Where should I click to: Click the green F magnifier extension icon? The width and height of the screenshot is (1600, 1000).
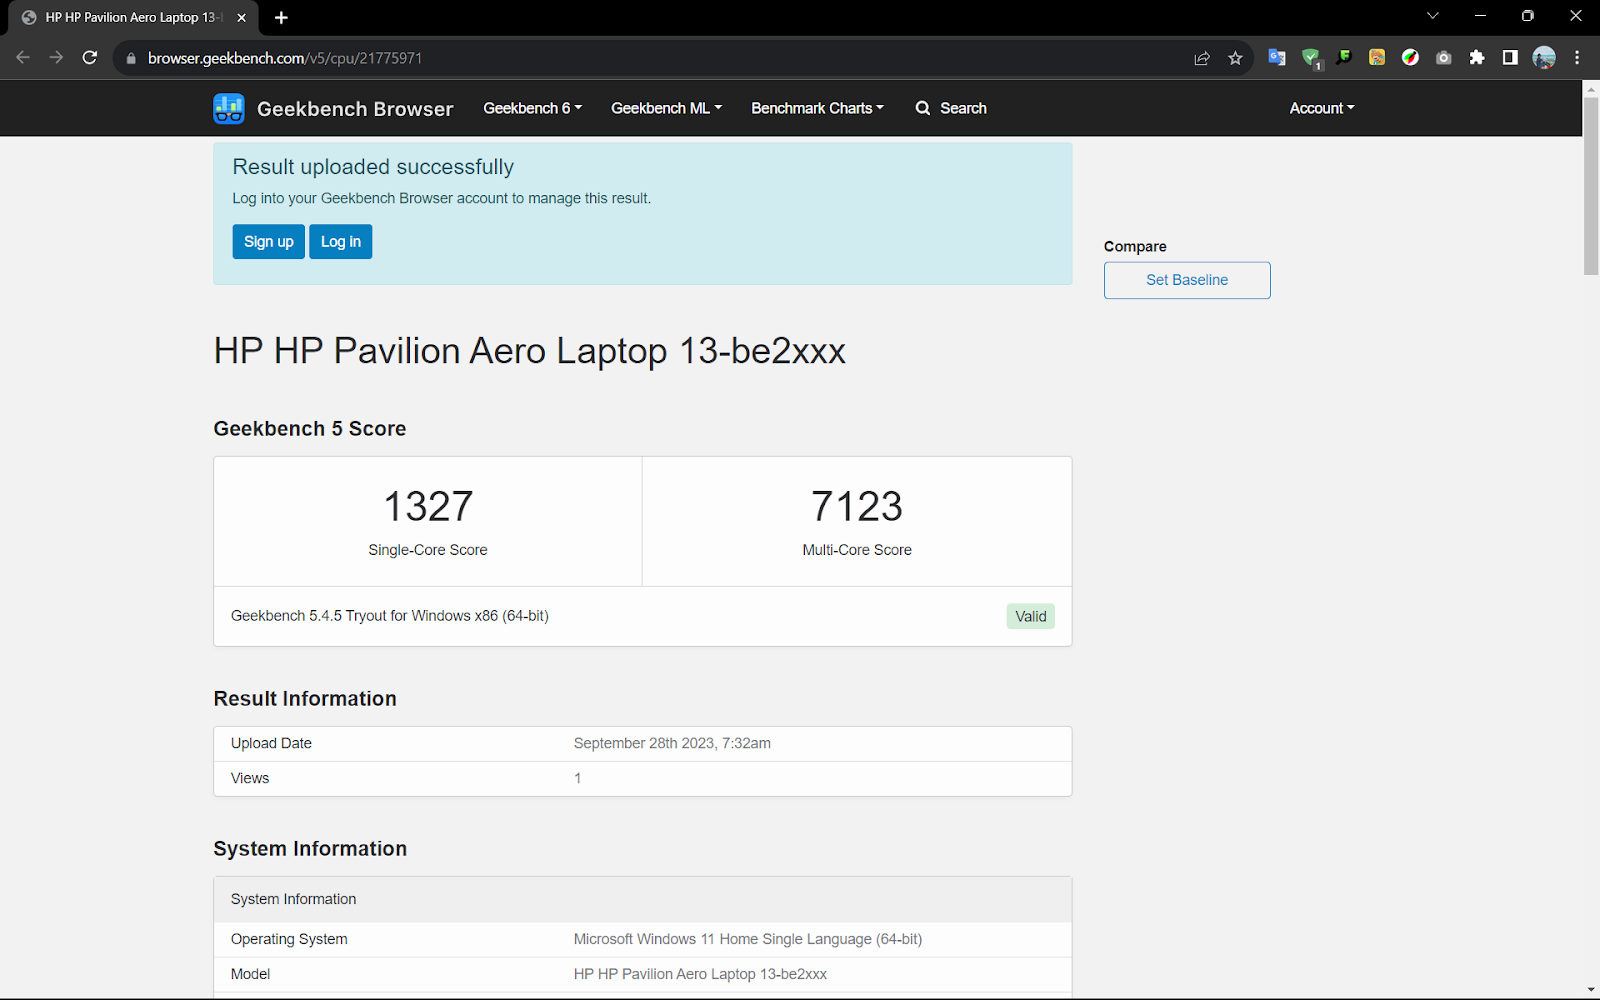1344,57
